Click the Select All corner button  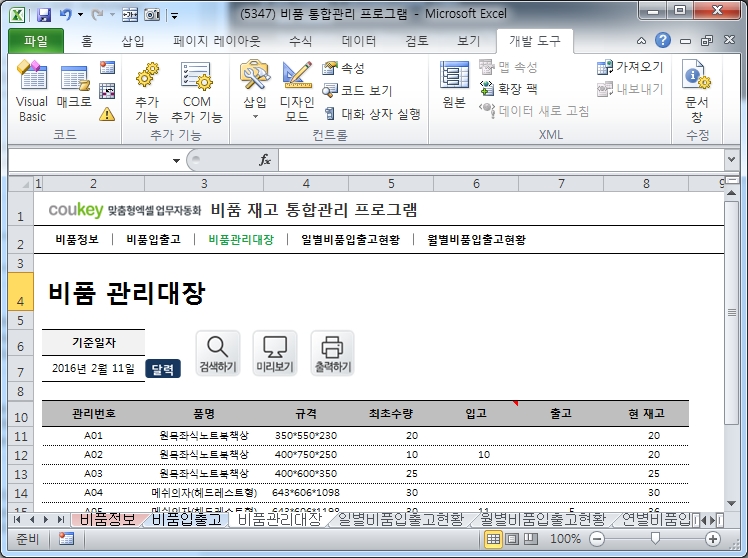[21, 184]
